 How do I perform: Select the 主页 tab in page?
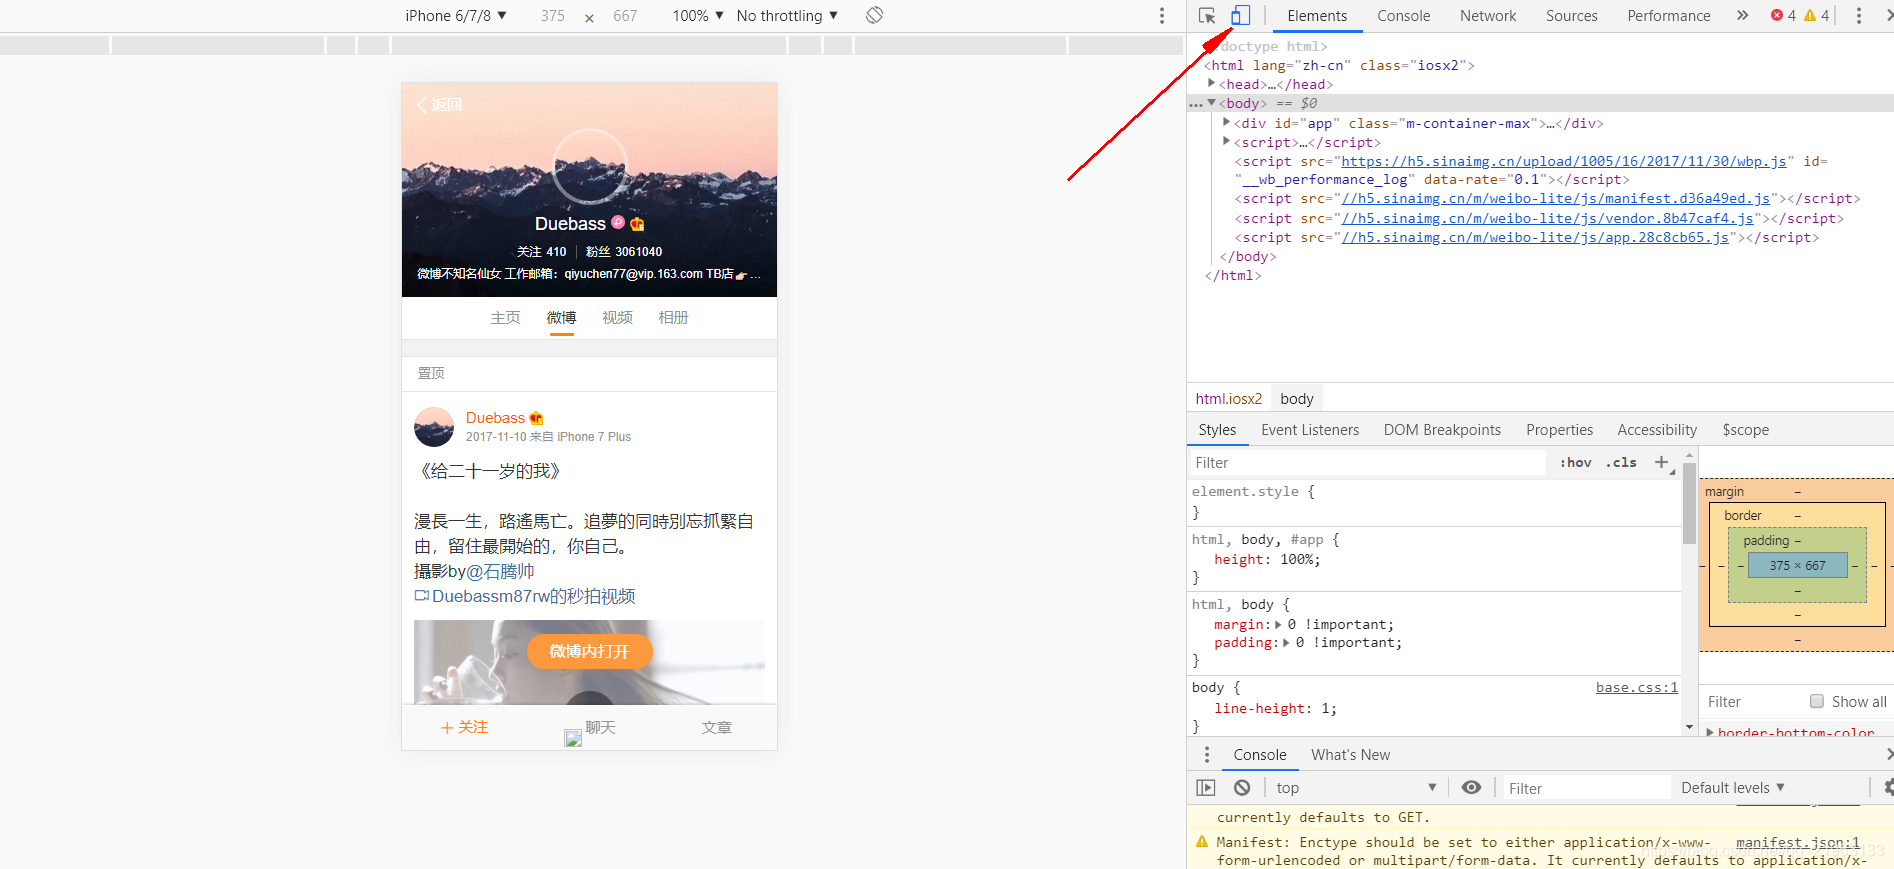click(x=505, y=318)
